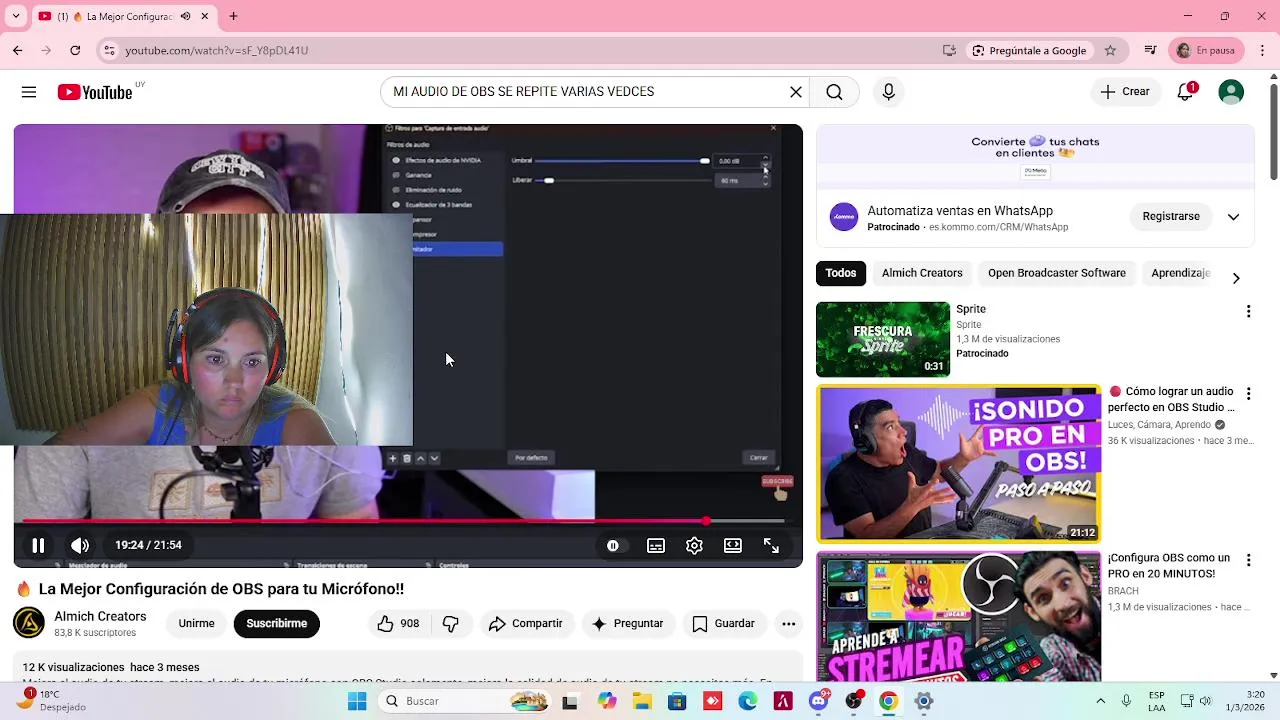Open the Sprite sponsored video thumbnail

883,339
